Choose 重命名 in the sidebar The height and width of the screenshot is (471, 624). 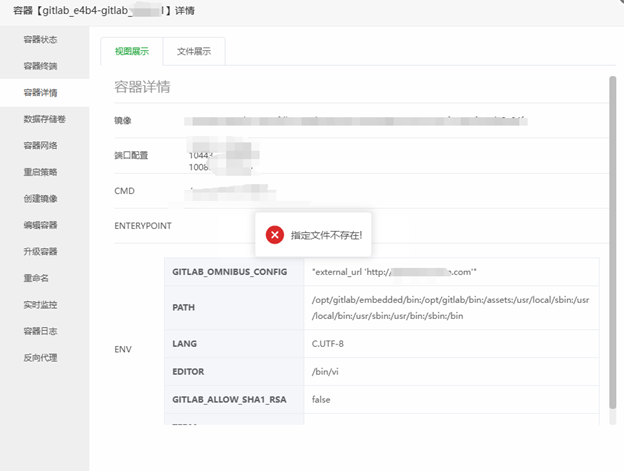tap(36, 278)
